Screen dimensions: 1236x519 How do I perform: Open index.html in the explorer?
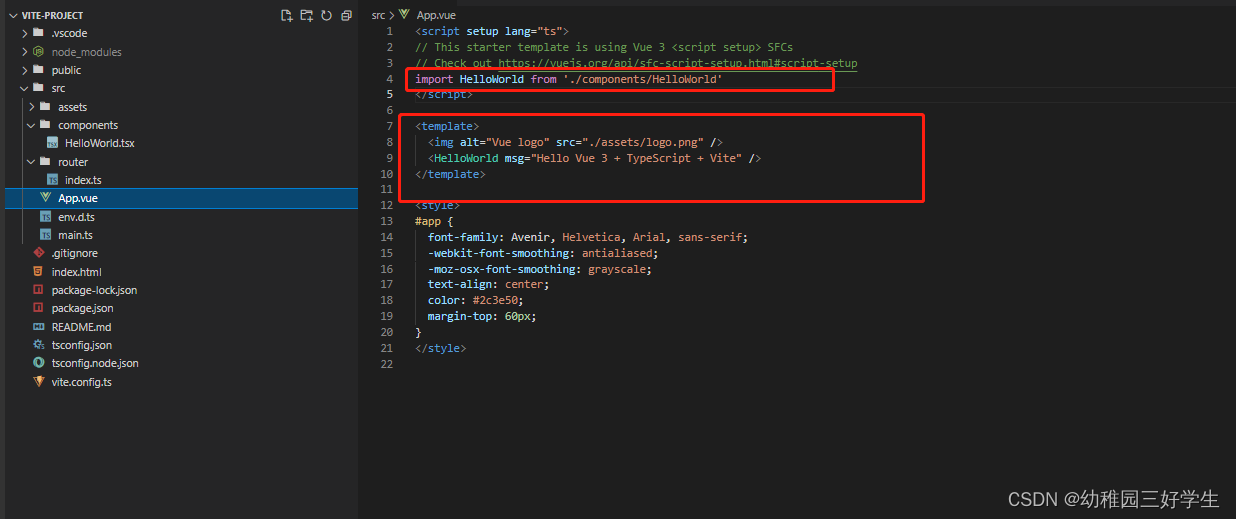(x=77, y=271)
